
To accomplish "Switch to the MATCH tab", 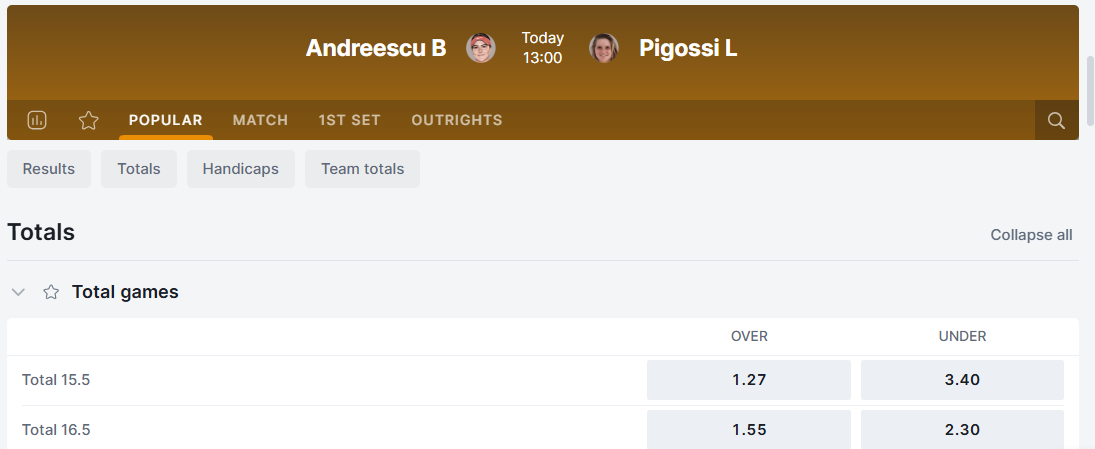I will tap(260, 120).
